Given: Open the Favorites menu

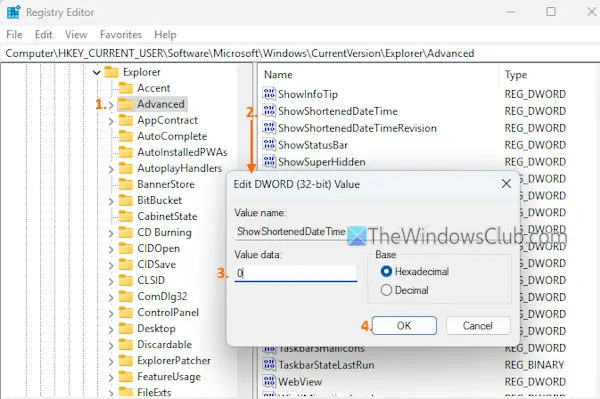Looking at the screenshot, I should coord(121,34).
